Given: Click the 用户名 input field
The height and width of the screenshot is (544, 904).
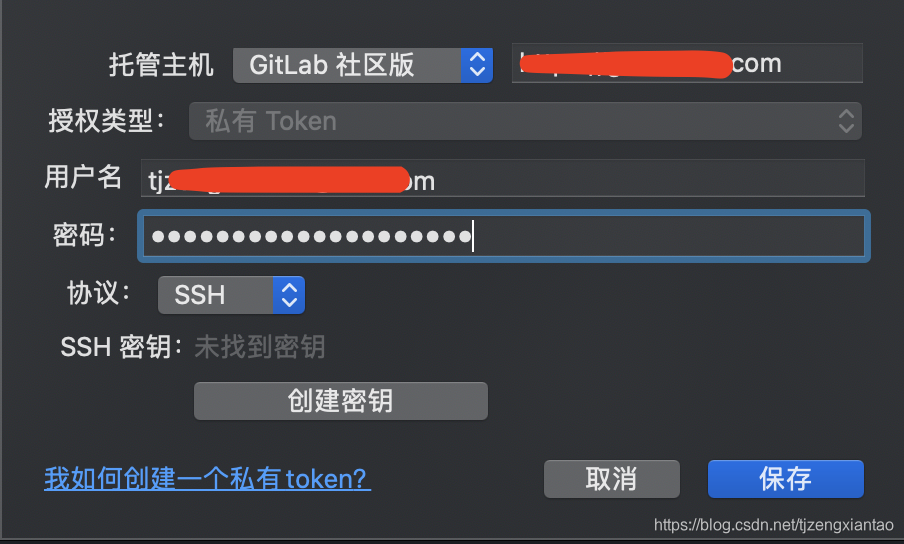Looking at the screenshot, I should click(x=503, y=178).
